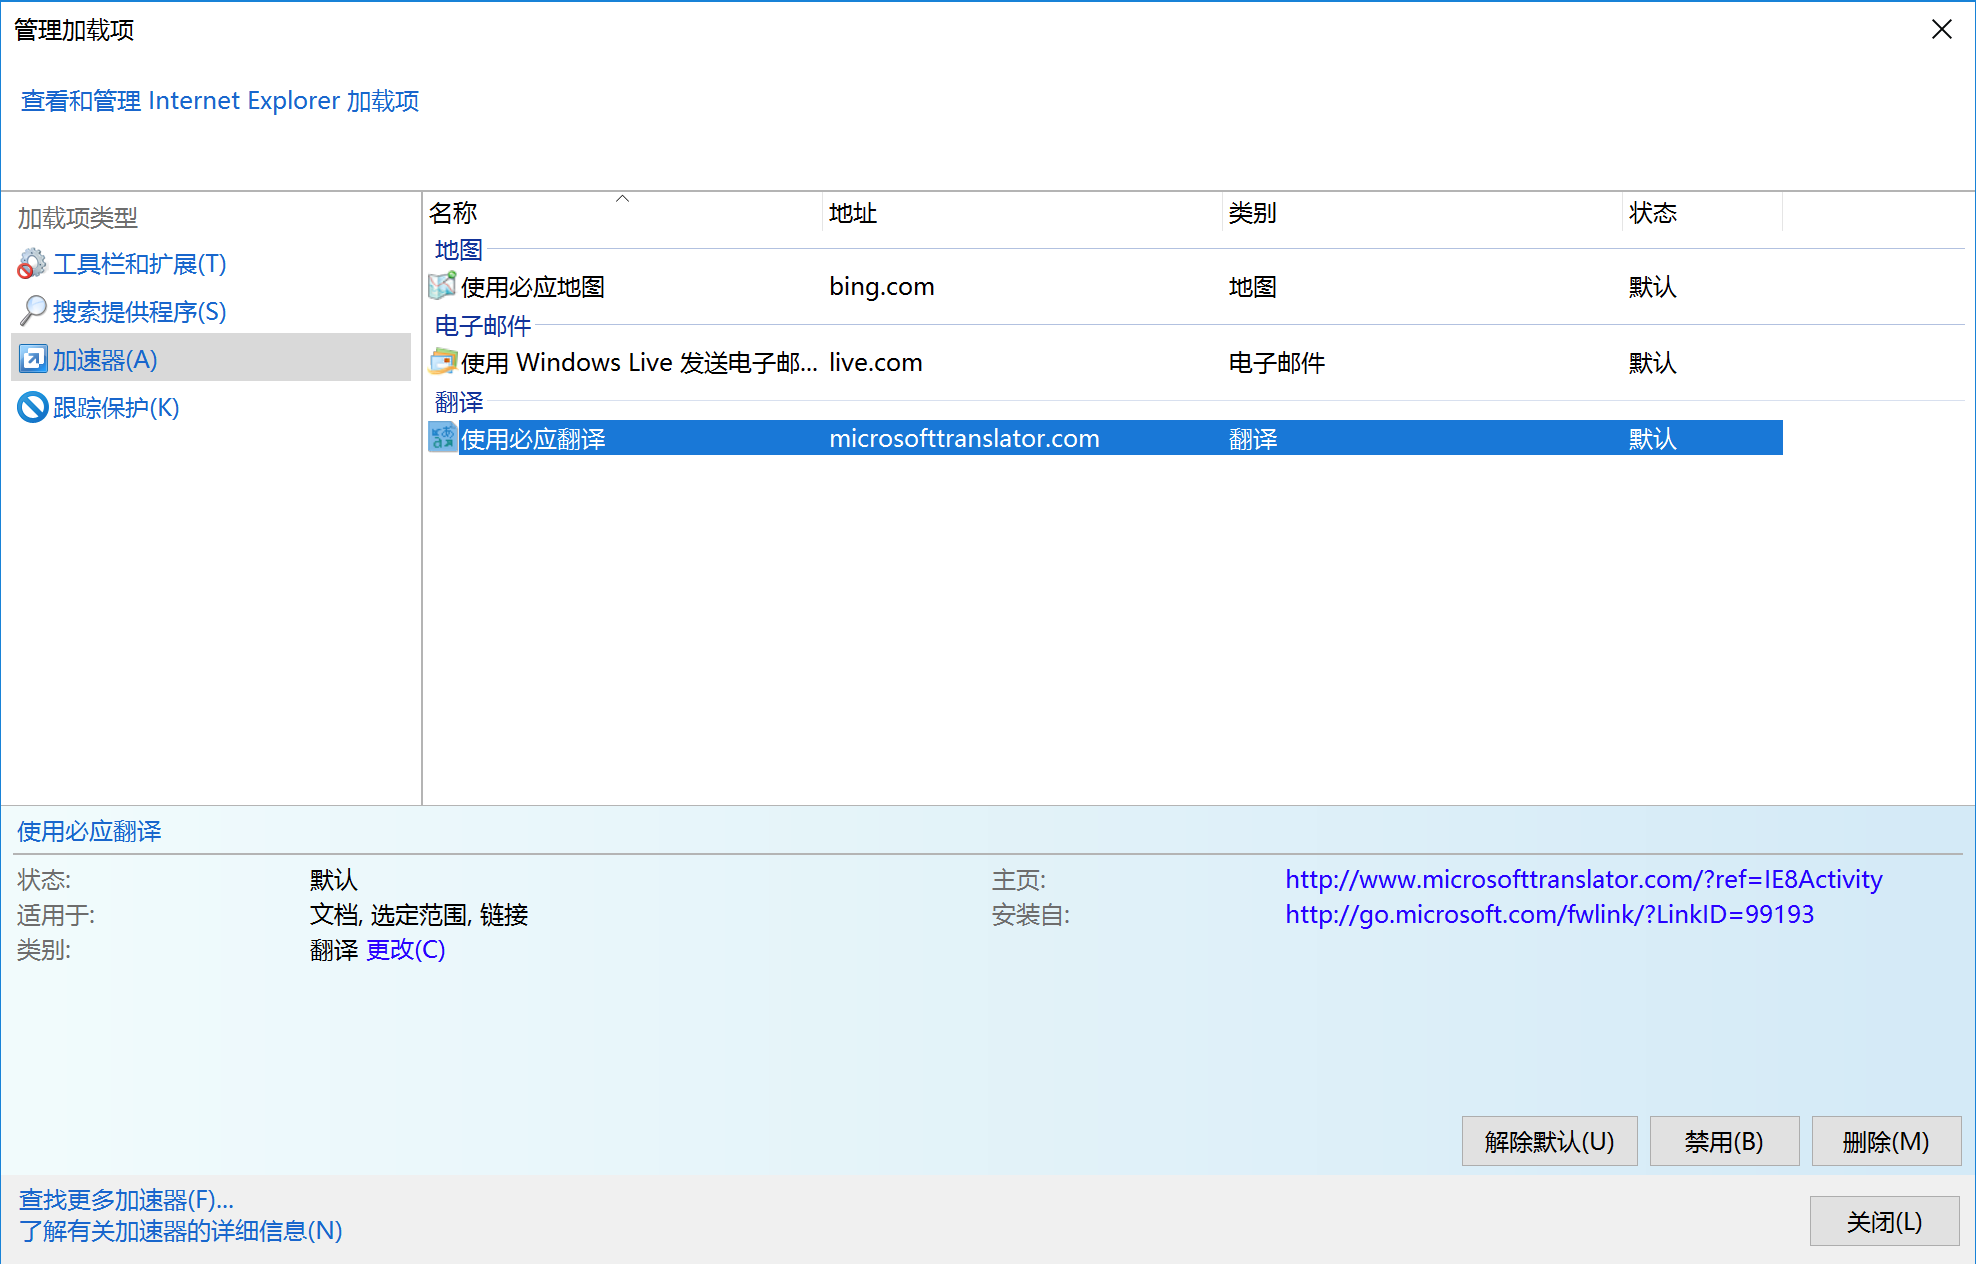Click the Windows Live 电子邮件 icon
Viewport: 1976px width, 1264px height.
442,361
